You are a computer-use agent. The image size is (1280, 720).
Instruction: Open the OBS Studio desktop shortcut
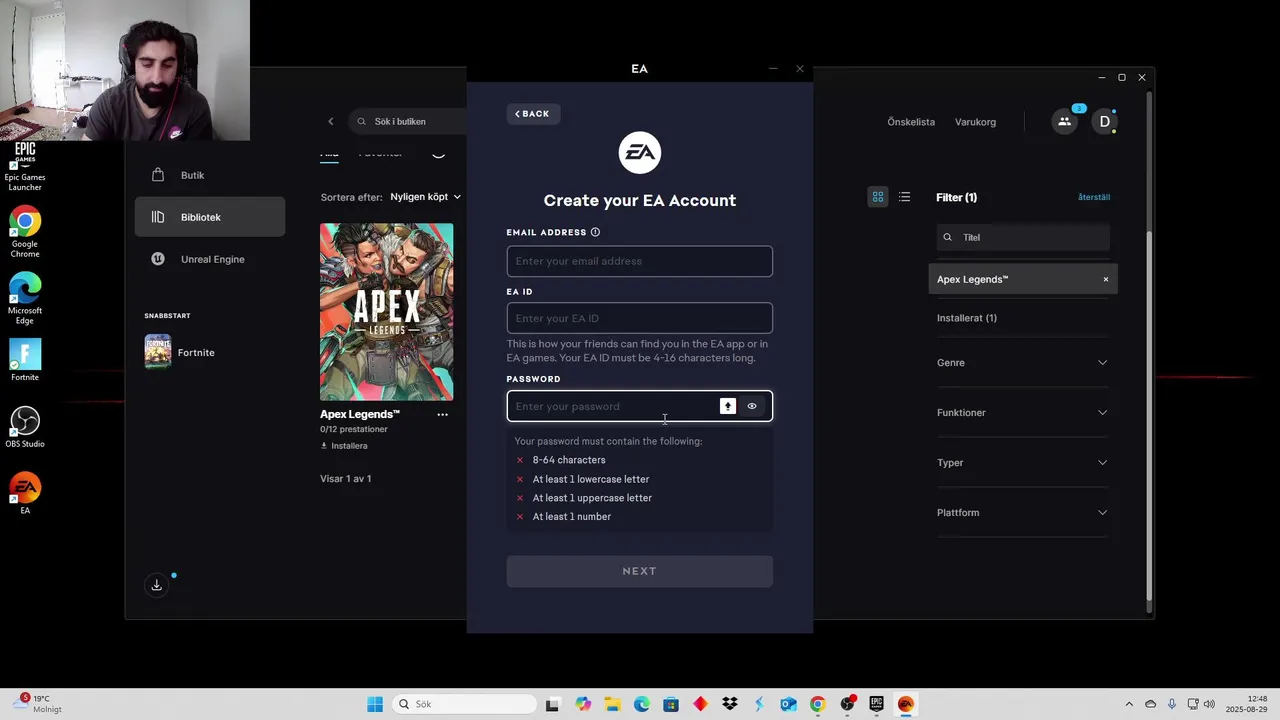click(25, 427)
